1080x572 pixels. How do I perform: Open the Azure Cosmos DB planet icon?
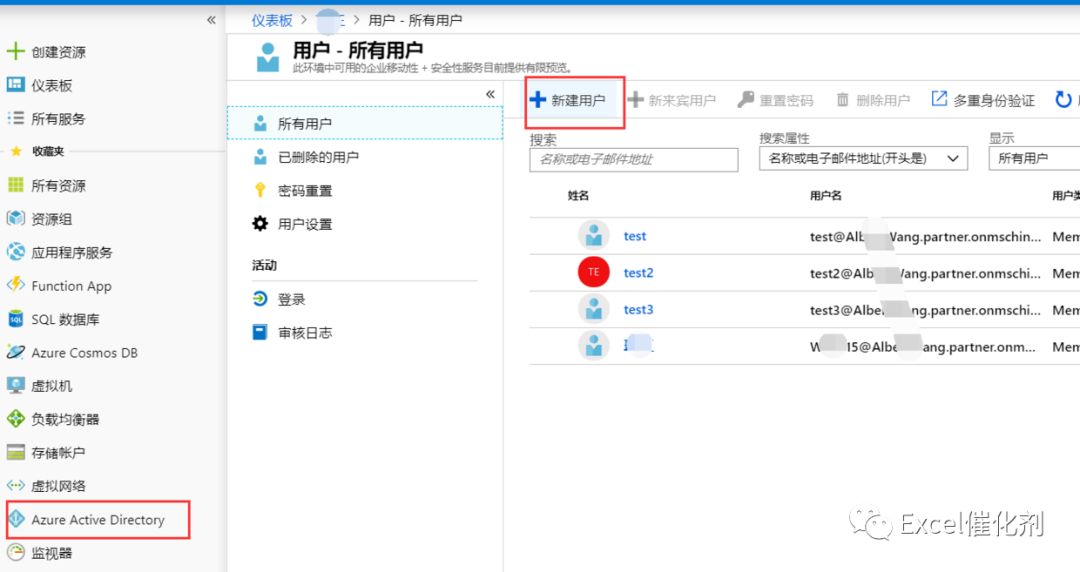(x=15, y=351)
